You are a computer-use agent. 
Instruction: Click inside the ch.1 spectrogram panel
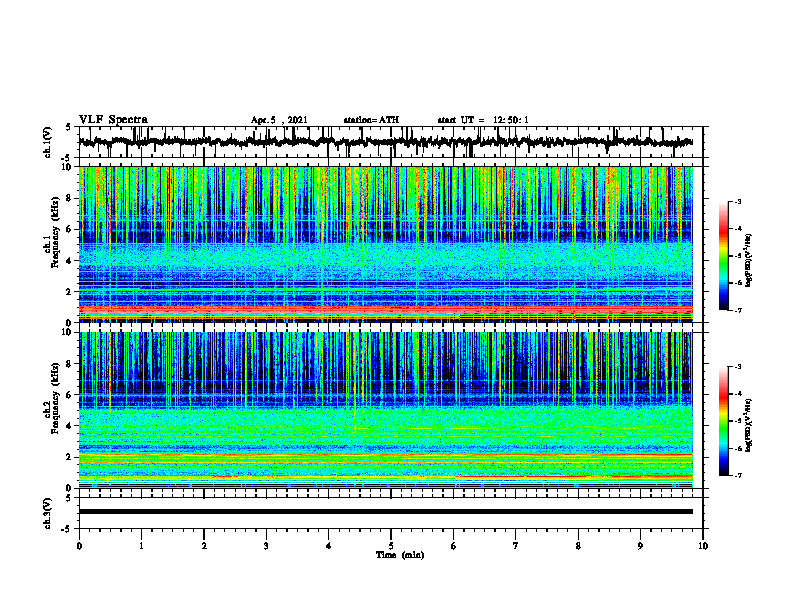[385, 244]
